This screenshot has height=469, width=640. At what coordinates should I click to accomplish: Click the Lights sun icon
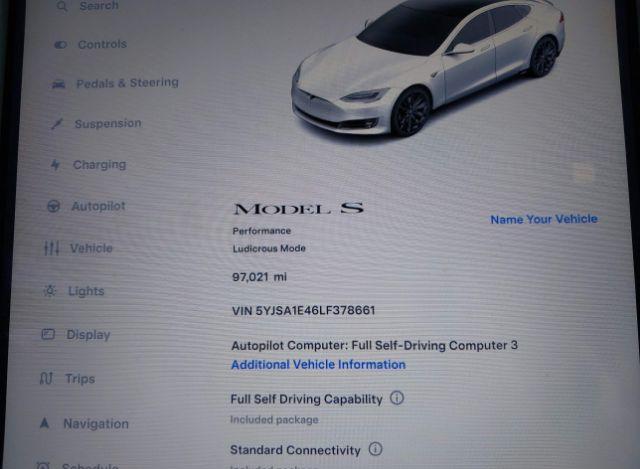[x=50, y=291]
